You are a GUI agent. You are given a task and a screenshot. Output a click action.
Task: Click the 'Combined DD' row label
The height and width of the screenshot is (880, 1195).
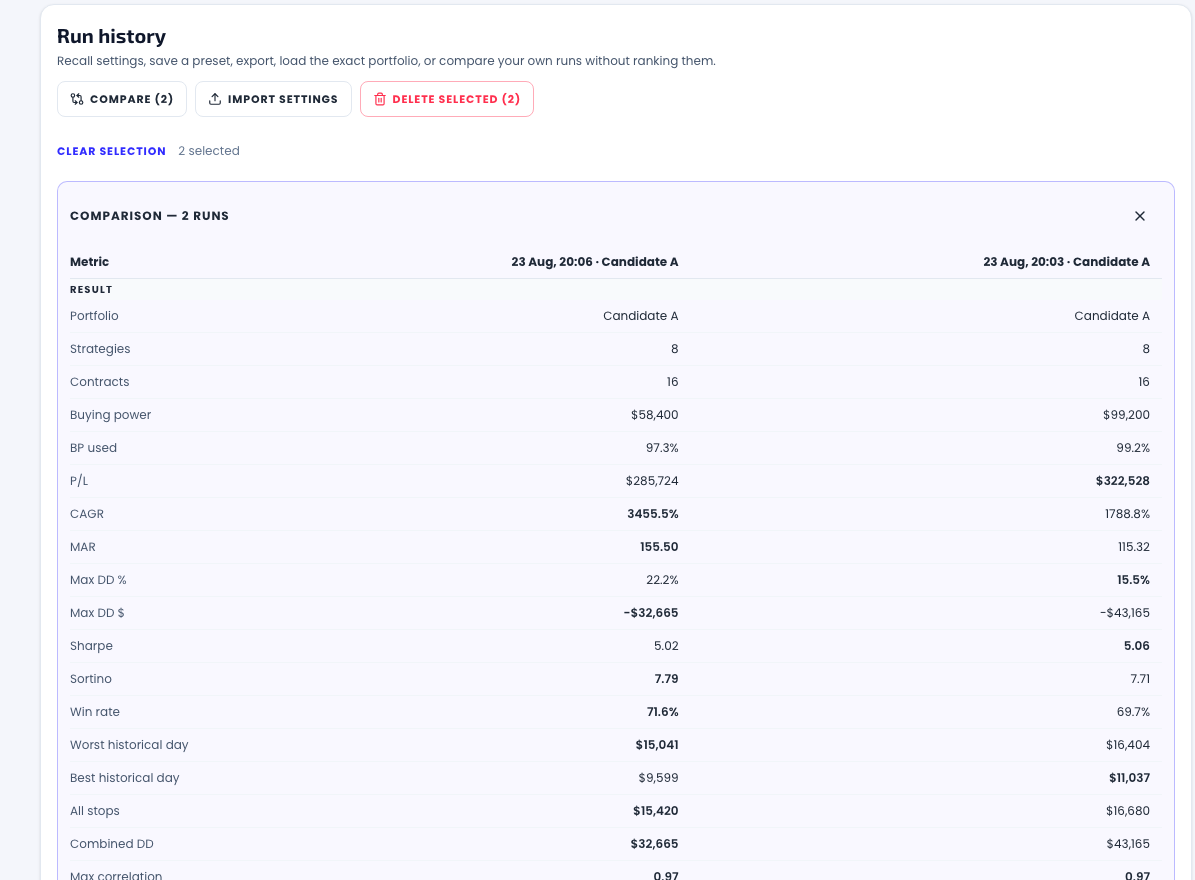point(112,844)
